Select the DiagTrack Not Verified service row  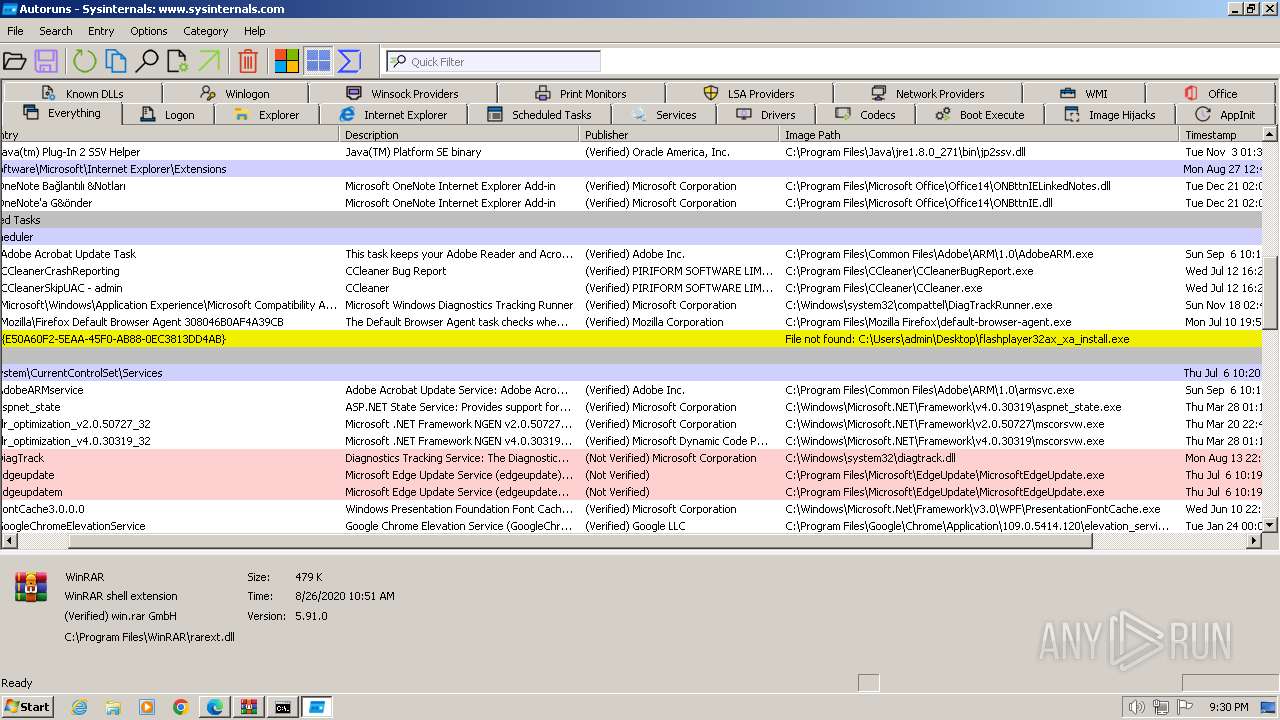coord(631,458)
